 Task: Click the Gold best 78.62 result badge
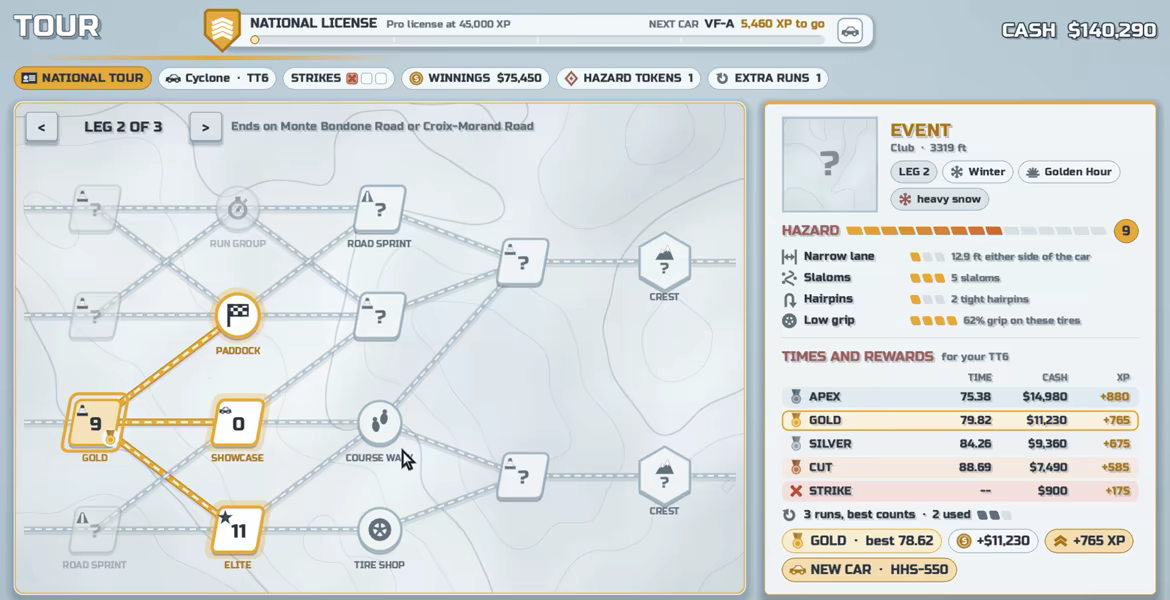(x=862, y=541)
